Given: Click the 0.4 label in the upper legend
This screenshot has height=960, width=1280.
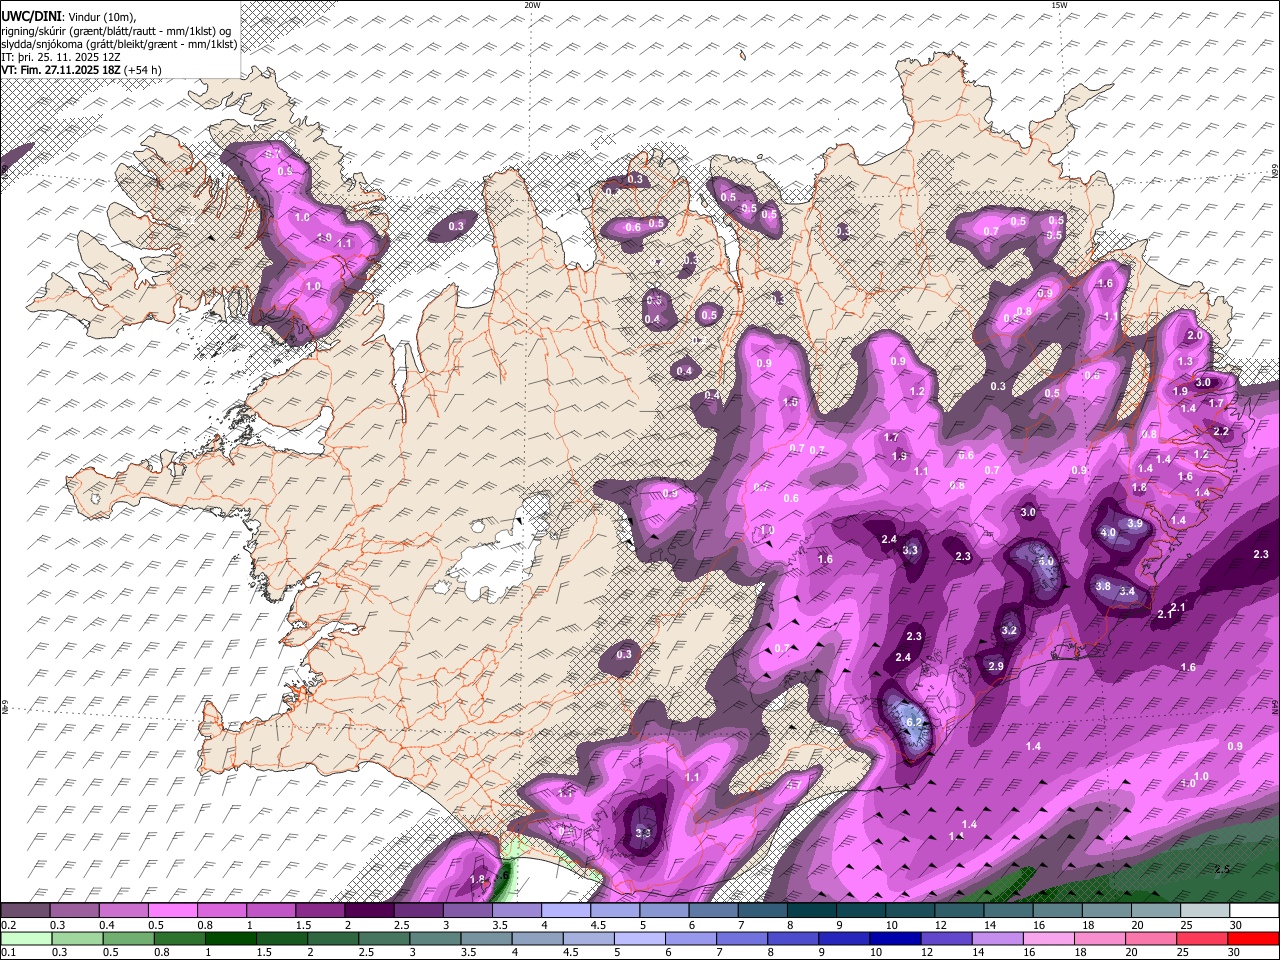Looking at the screenshot, I should tap(107, 925).
